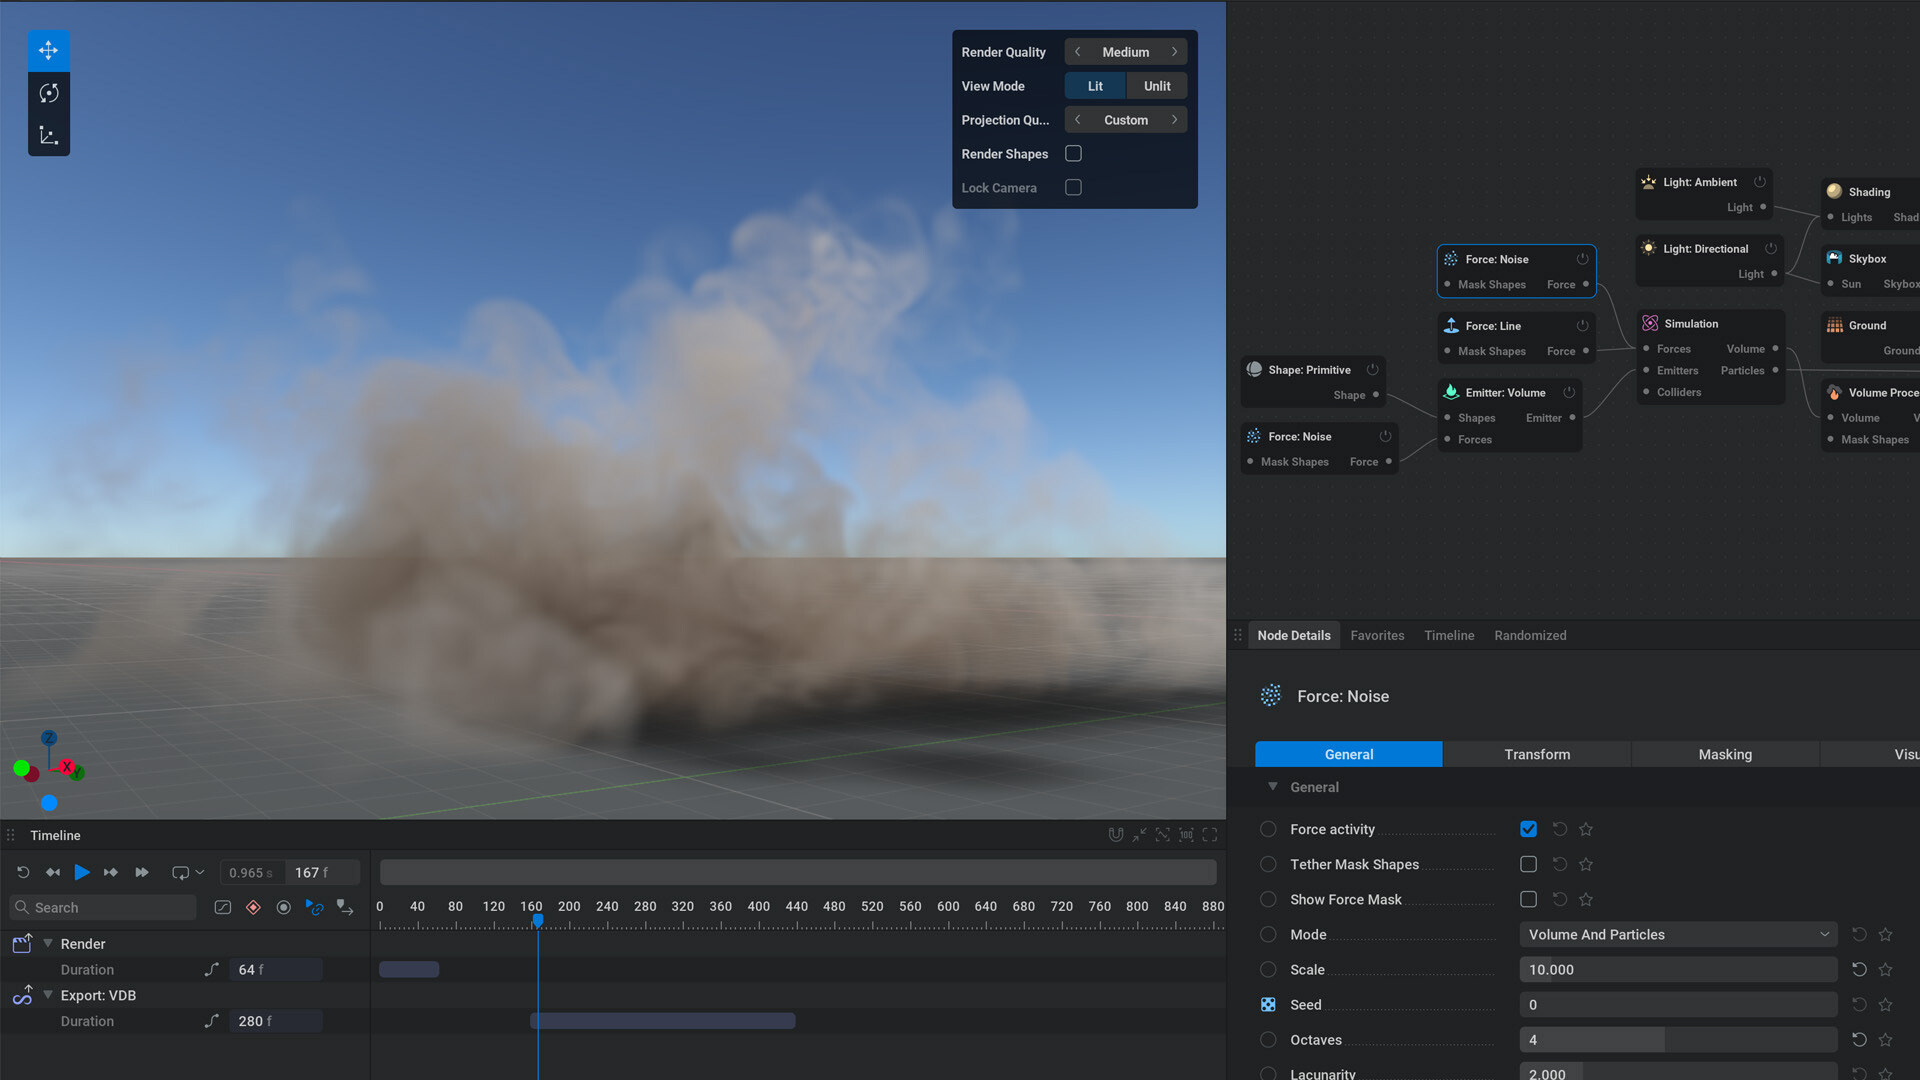The height and width of the screenshot is (1080, 1920).
Task: Select the Move tool in viewport
Action: [x=48, y=50]
